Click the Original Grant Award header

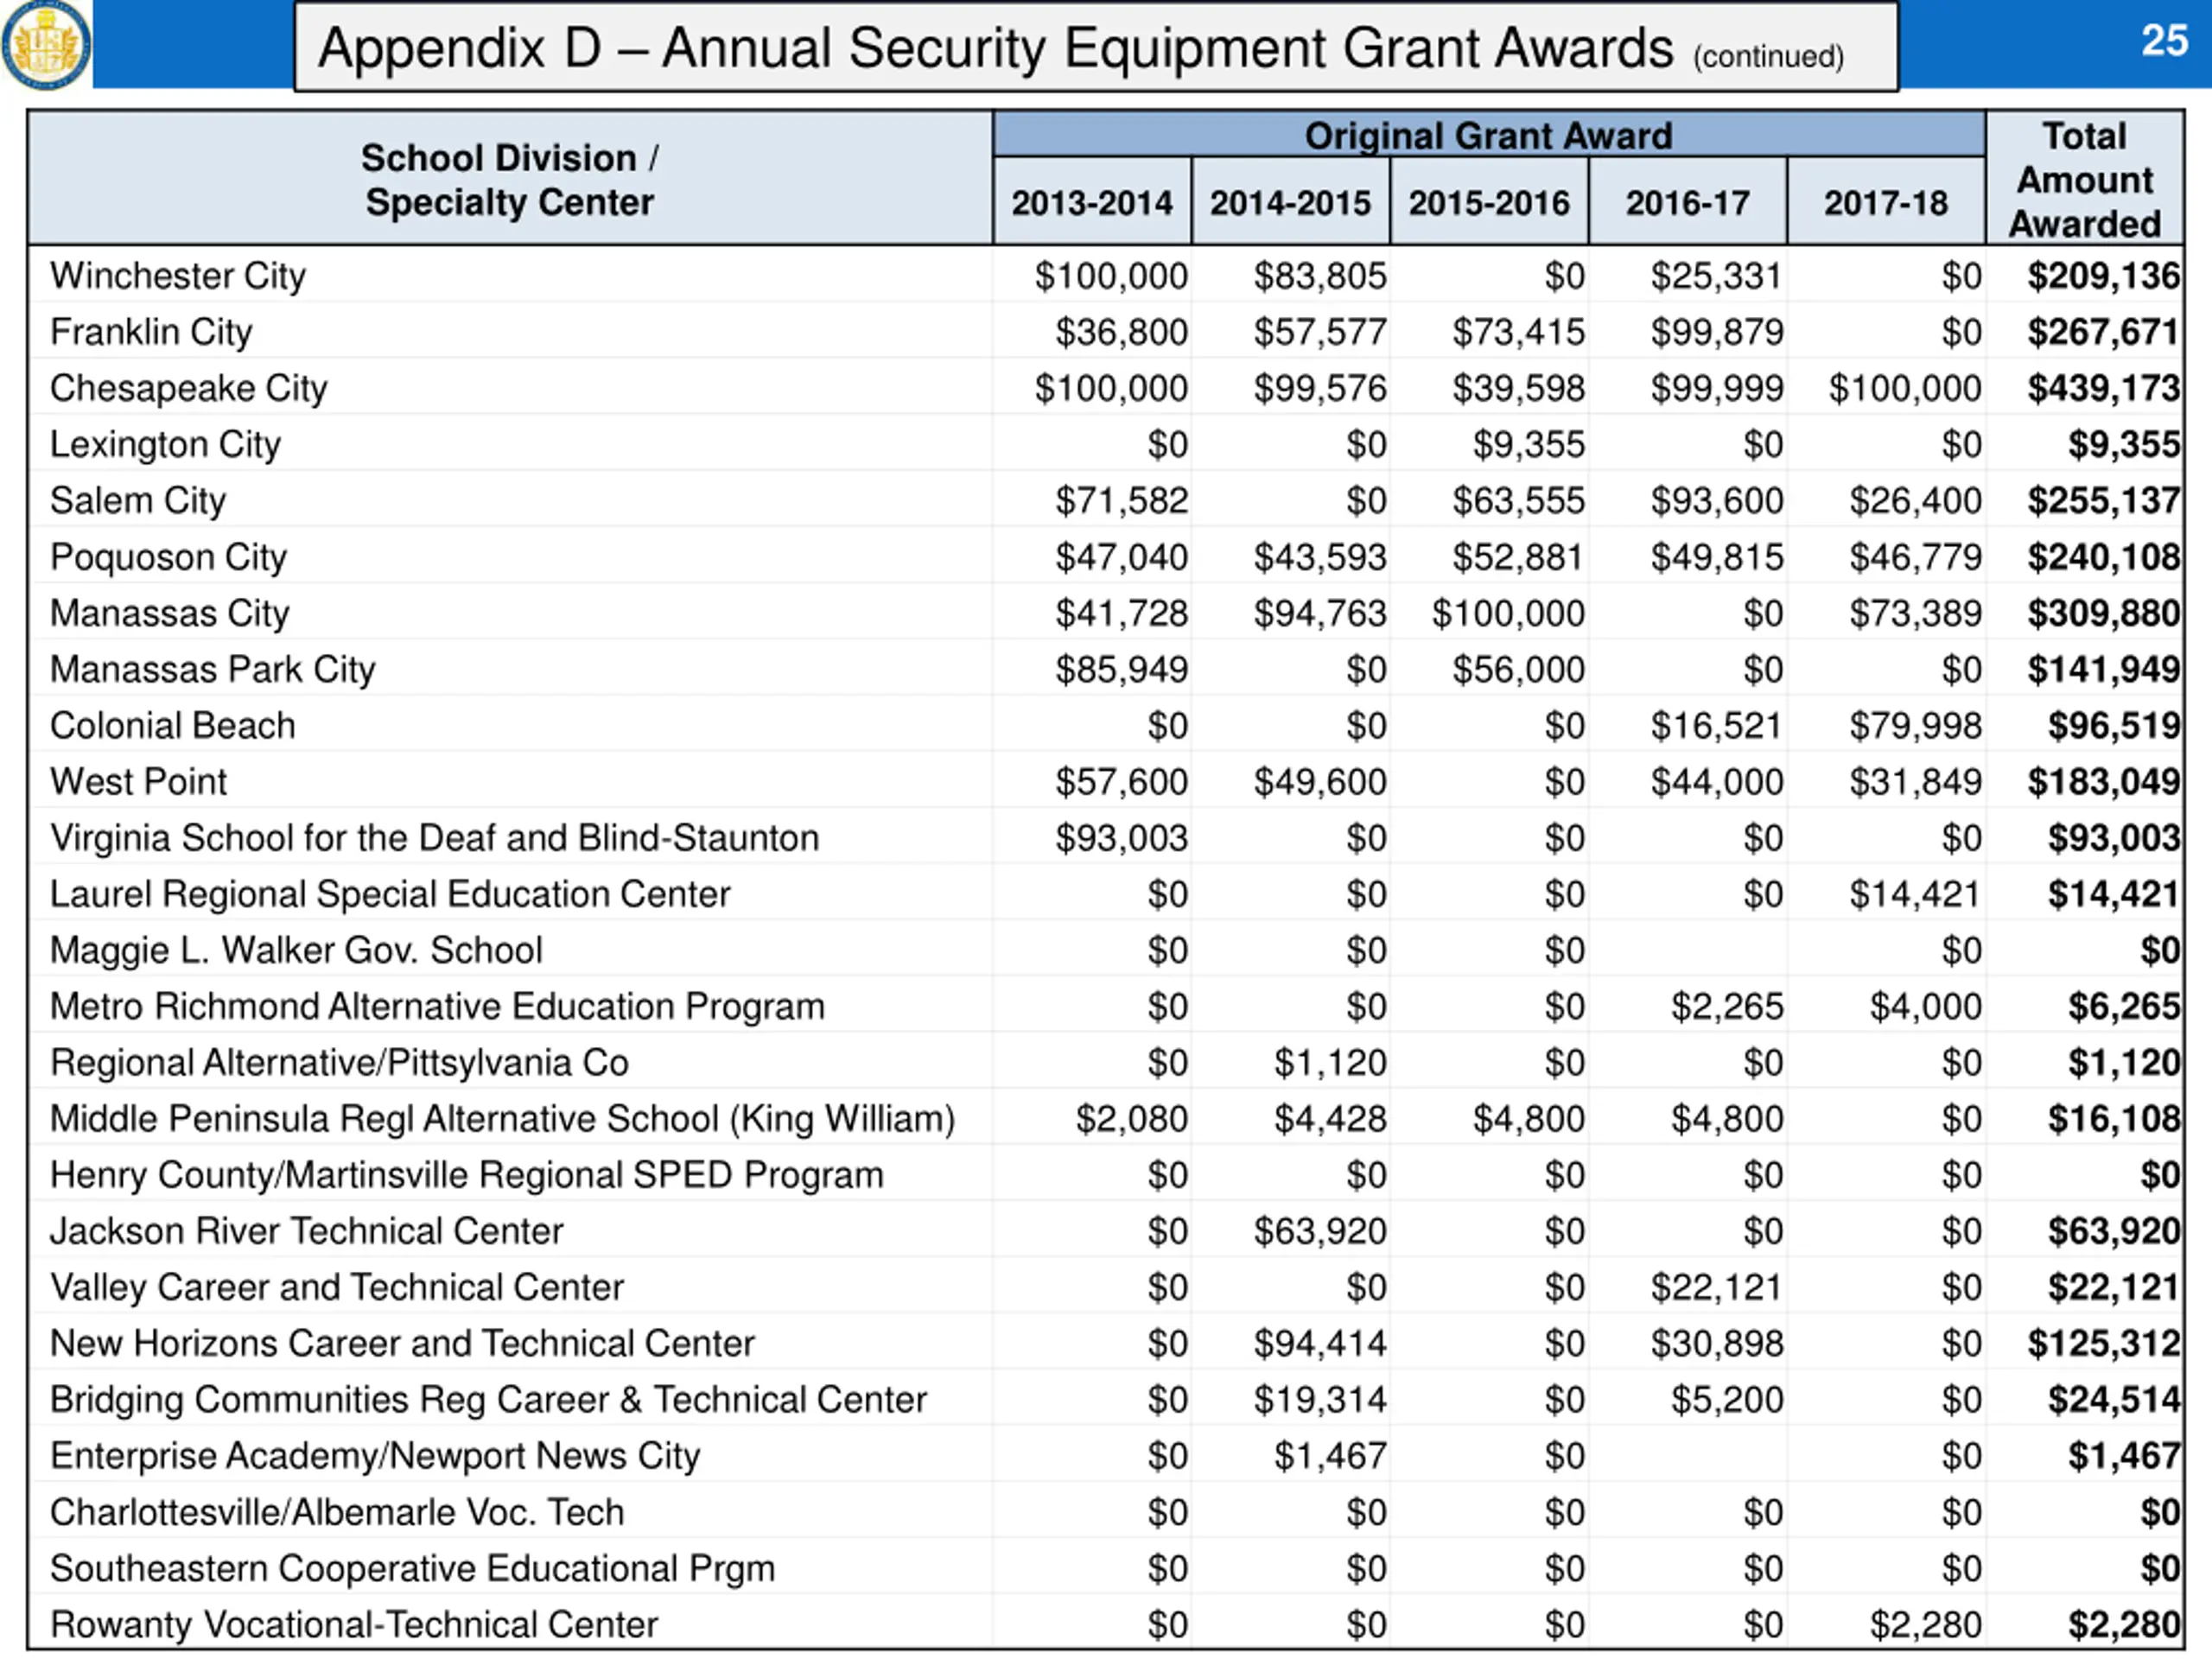click(x=1488, y=135)
